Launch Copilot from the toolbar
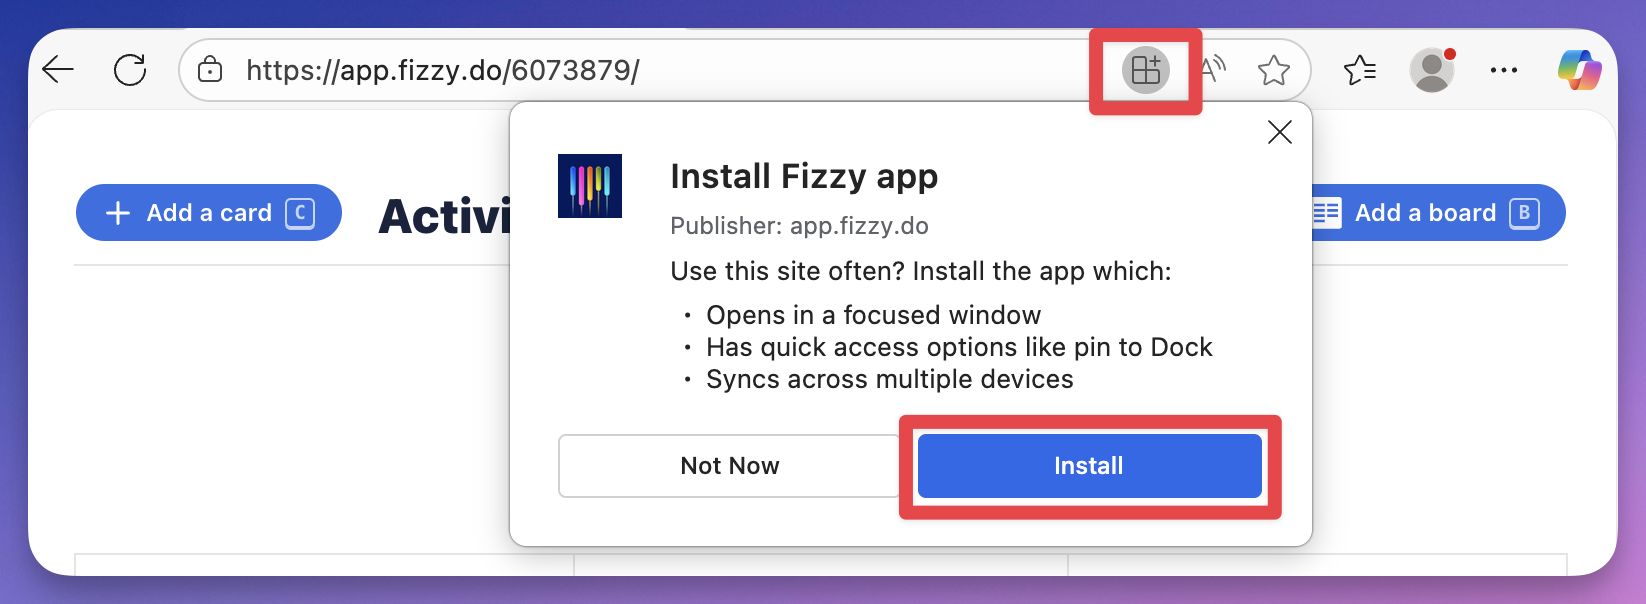 (x=1579, y=70)
